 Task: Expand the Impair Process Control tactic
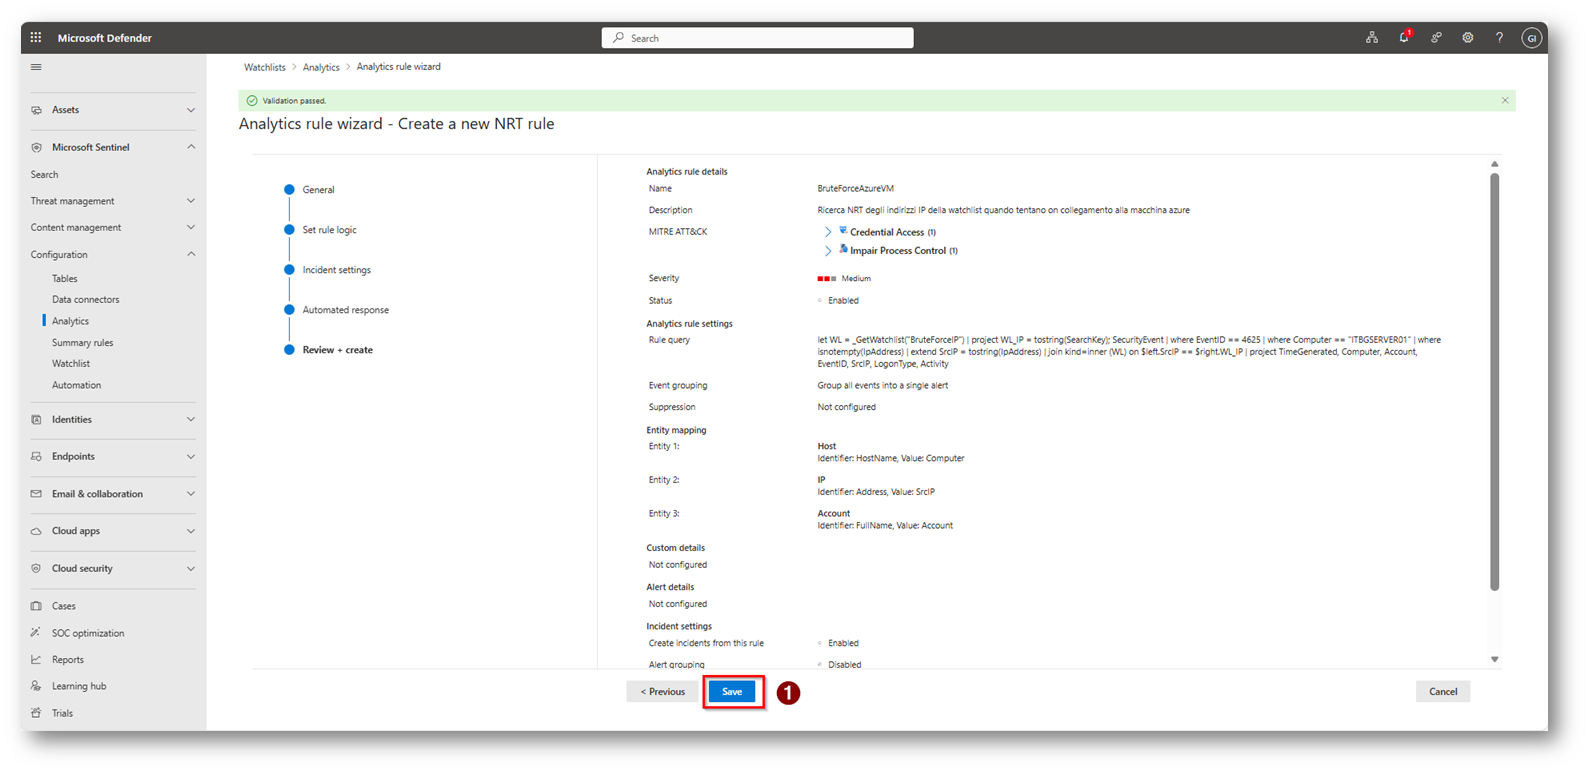828,251
